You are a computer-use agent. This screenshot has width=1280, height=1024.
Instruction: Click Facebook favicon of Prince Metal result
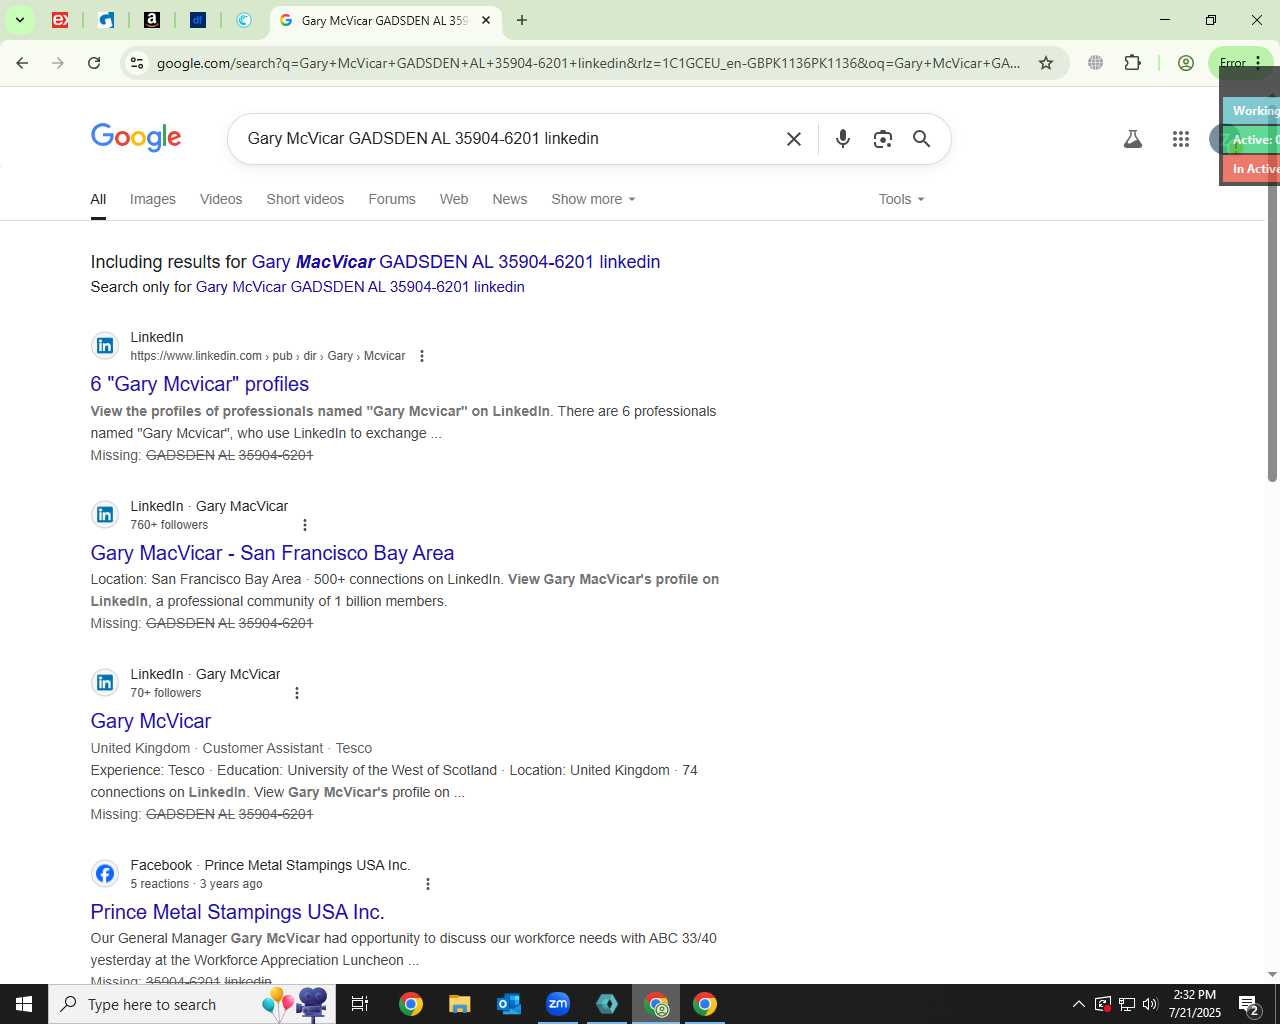pos(105,874)
